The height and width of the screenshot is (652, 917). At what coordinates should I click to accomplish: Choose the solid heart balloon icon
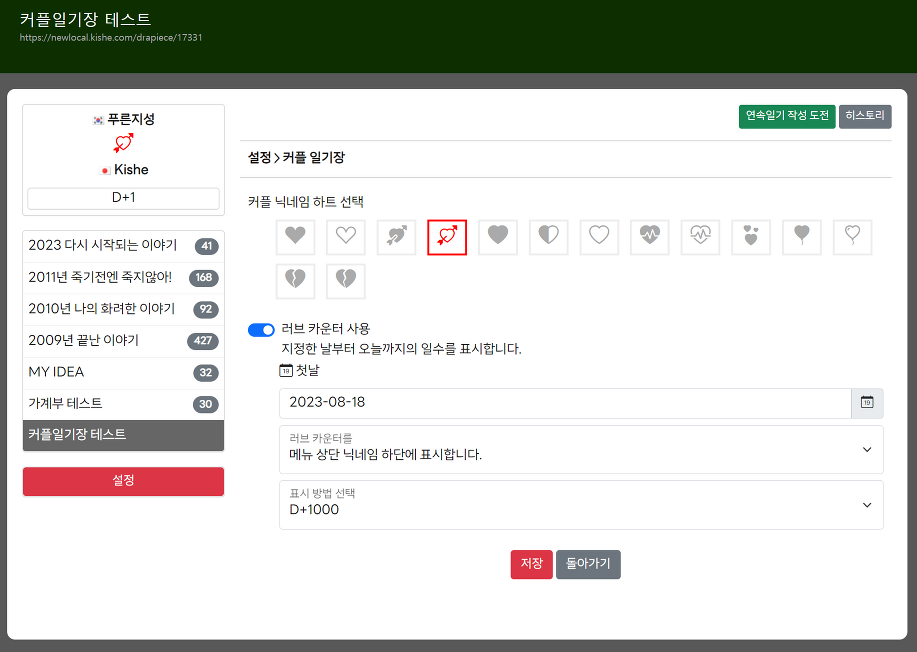[802, 237]
